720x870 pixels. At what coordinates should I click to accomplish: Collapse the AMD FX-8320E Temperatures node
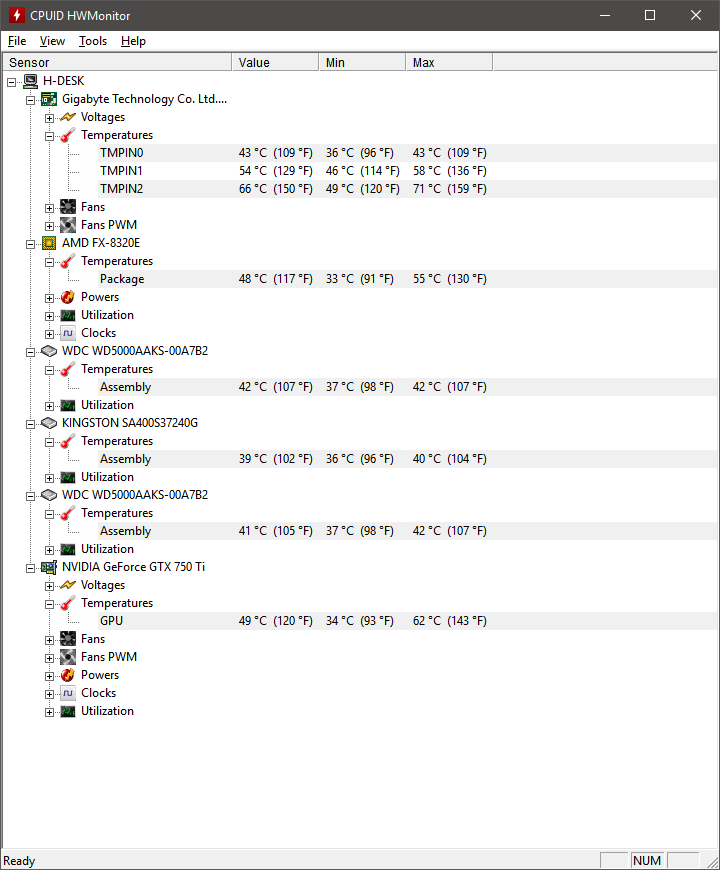click(x=49, y=262)
